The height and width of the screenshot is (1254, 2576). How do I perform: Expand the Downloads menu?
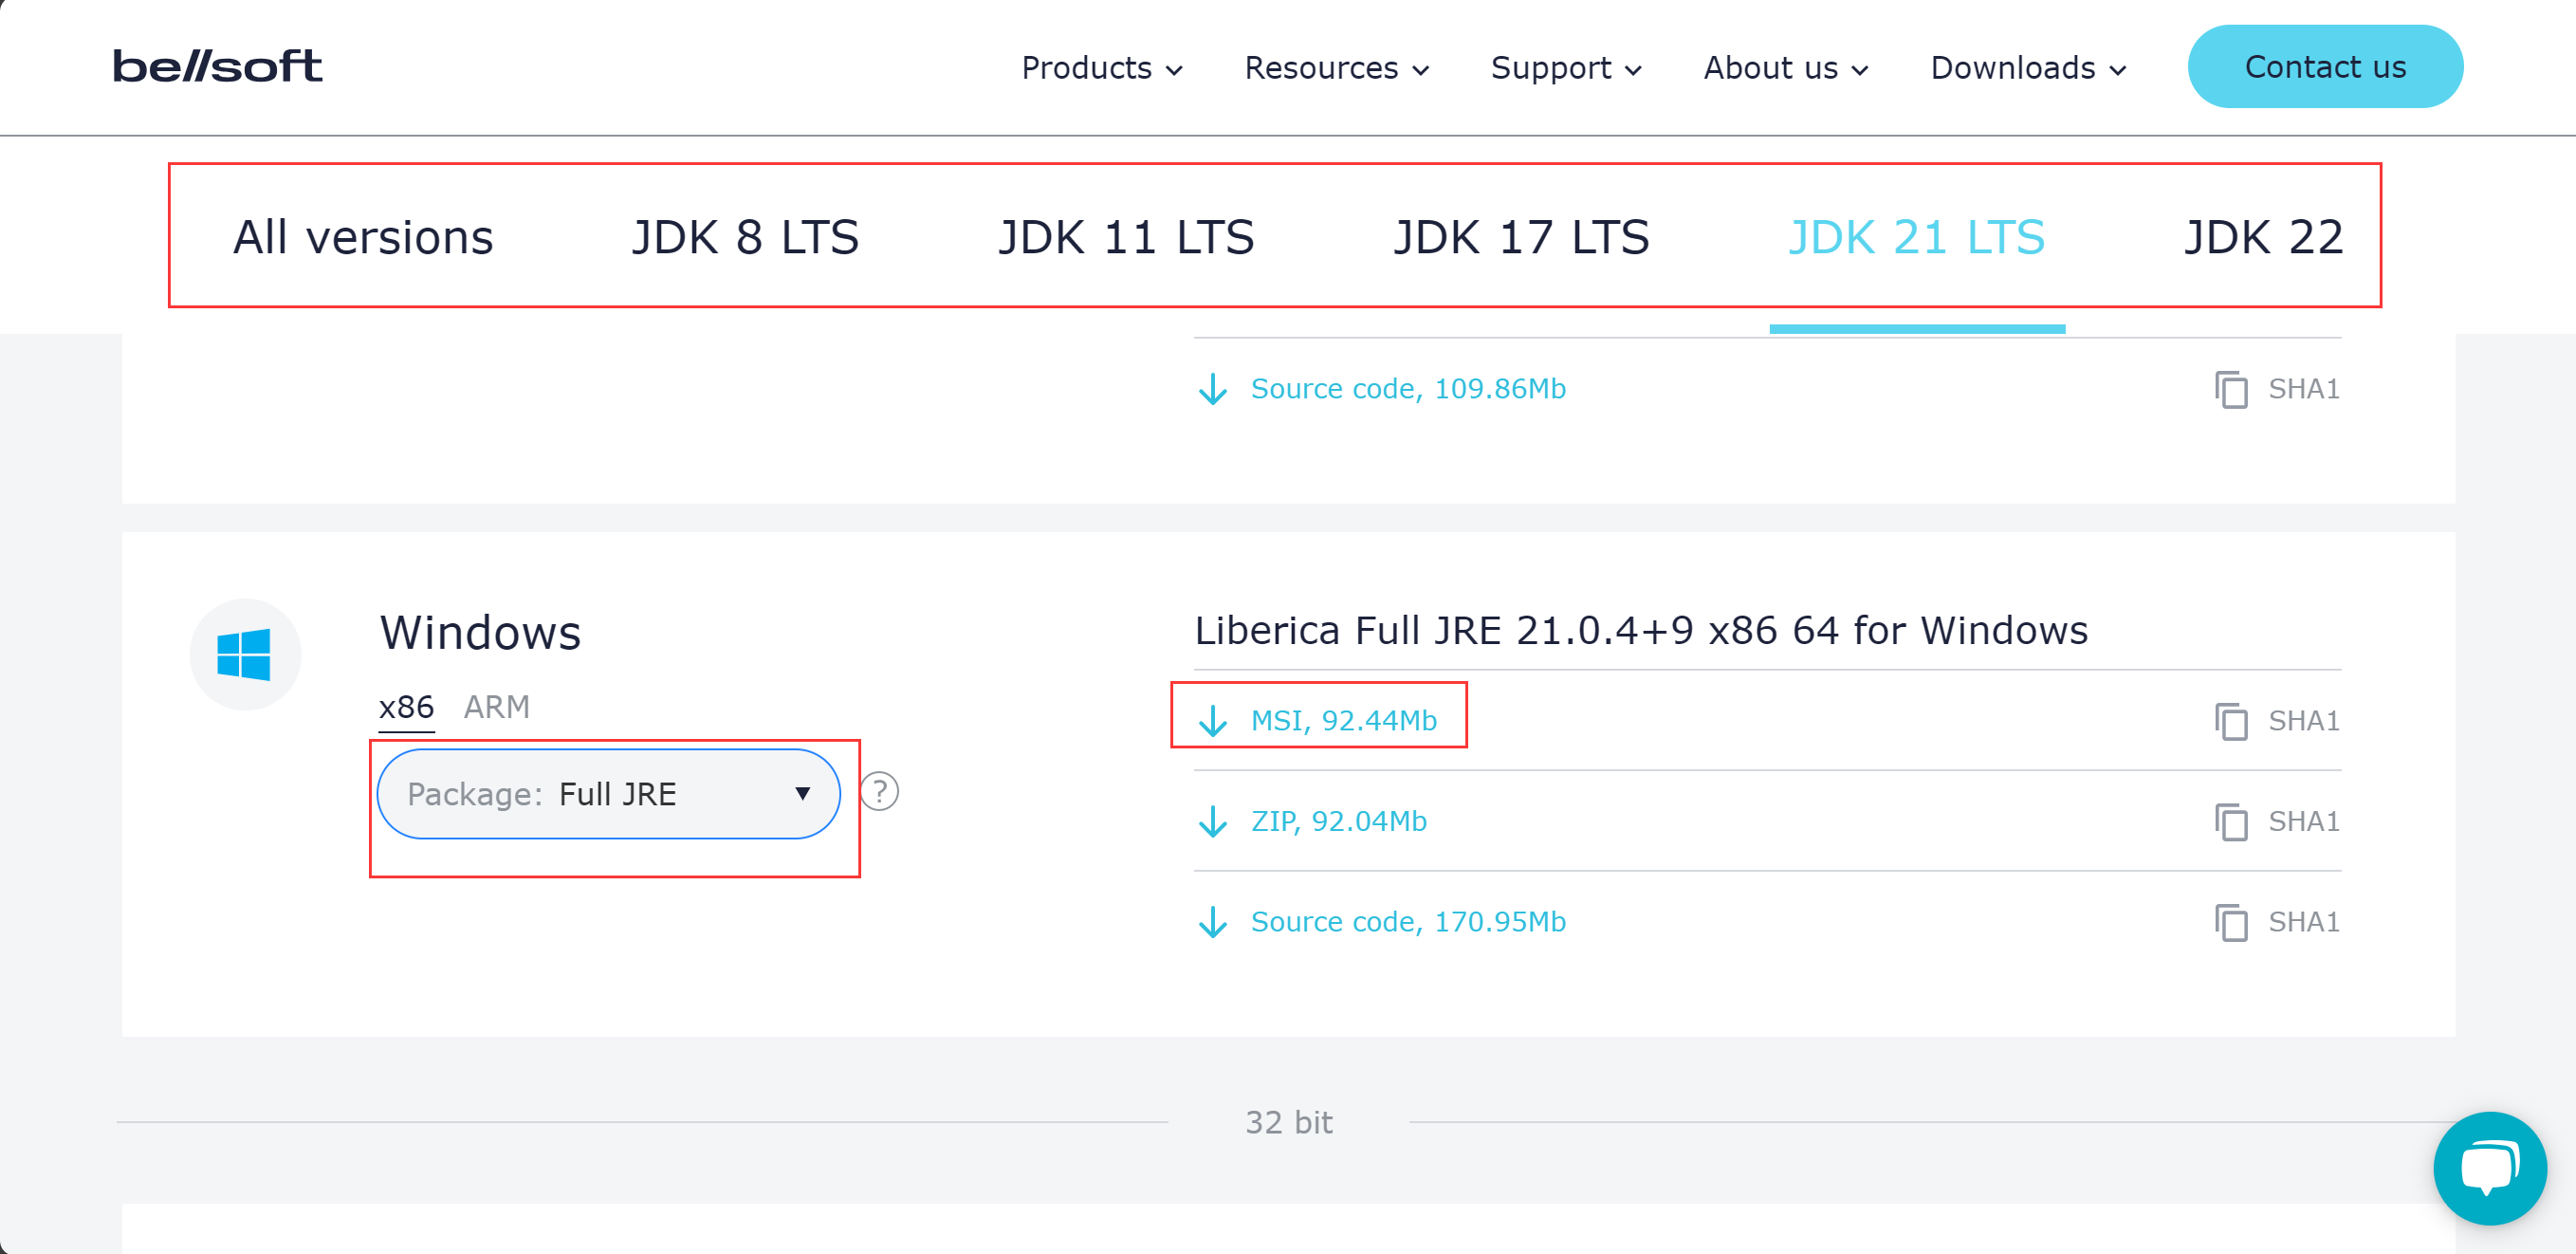2027,68
